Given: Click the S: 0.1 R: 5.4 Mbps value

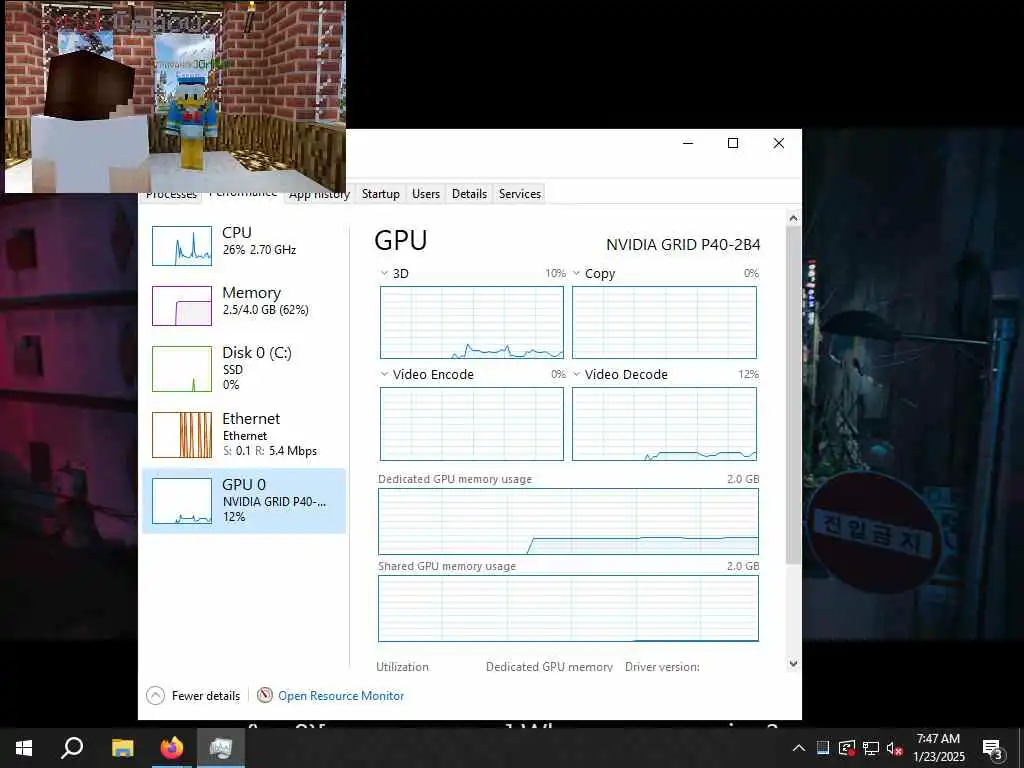Looking at the screenshot, I should pyautogui.click(x=270, y=451).
